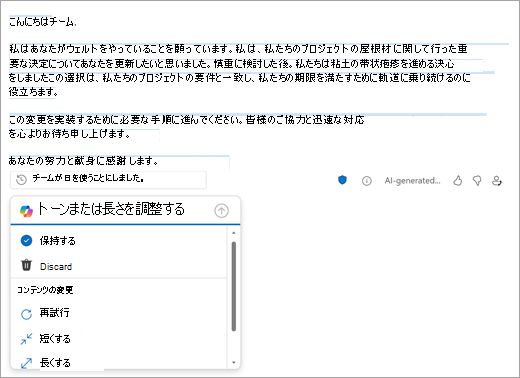The height and width of the screenshot is (378, 520).
Task: Click the shrink arrows icon for 短くする
Action: click(26, 339)
